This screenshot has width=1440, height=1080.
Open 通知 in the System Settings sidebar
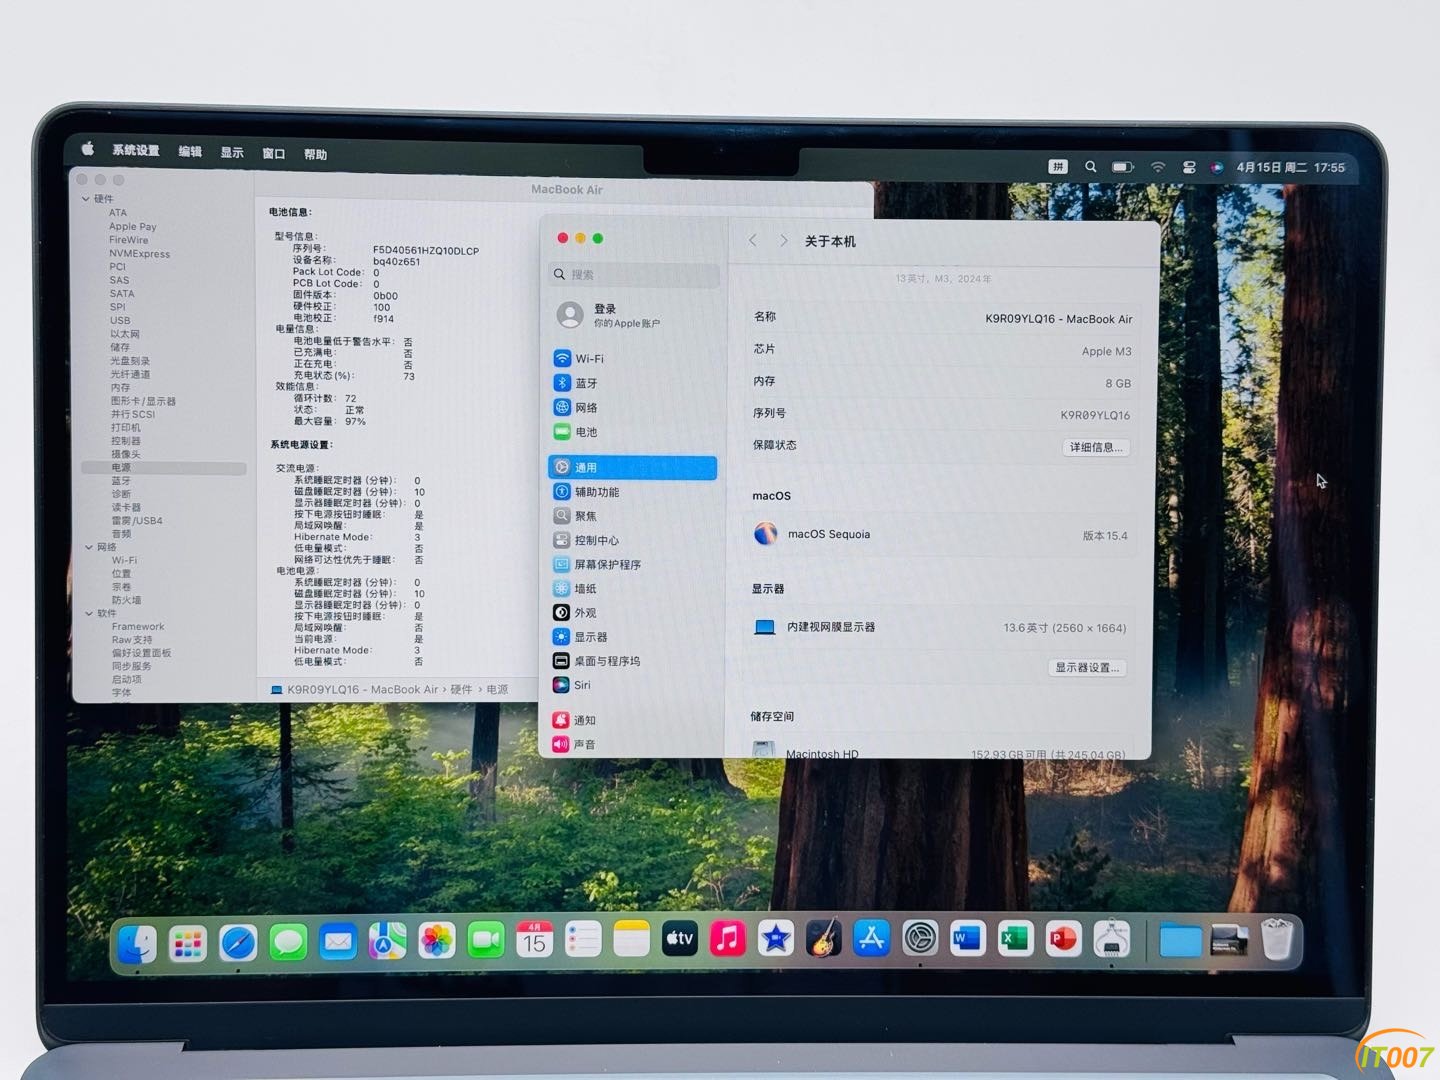632,719
